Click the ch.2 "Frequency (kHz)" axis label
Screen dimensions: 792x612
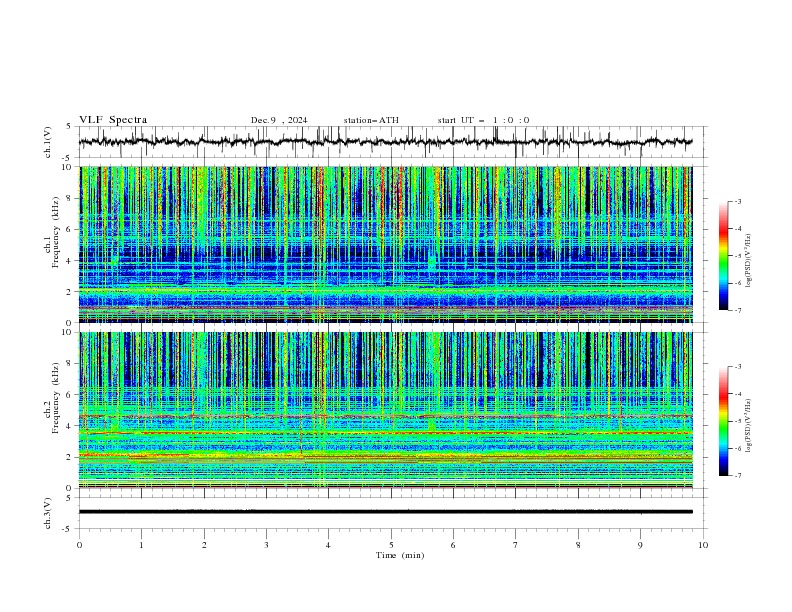click(57, 398)
